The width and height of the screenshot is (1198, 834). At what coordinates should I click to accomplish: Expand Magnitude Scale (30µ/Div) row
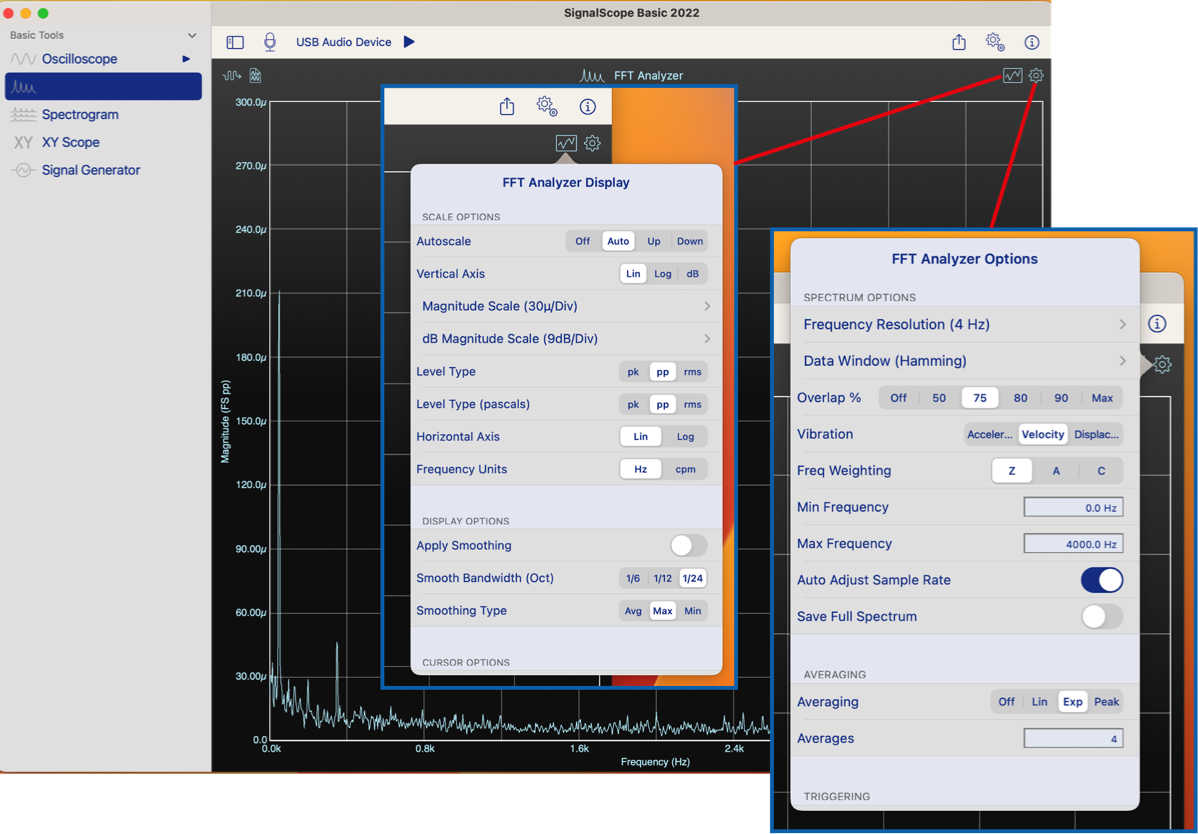tap(566, 306)
